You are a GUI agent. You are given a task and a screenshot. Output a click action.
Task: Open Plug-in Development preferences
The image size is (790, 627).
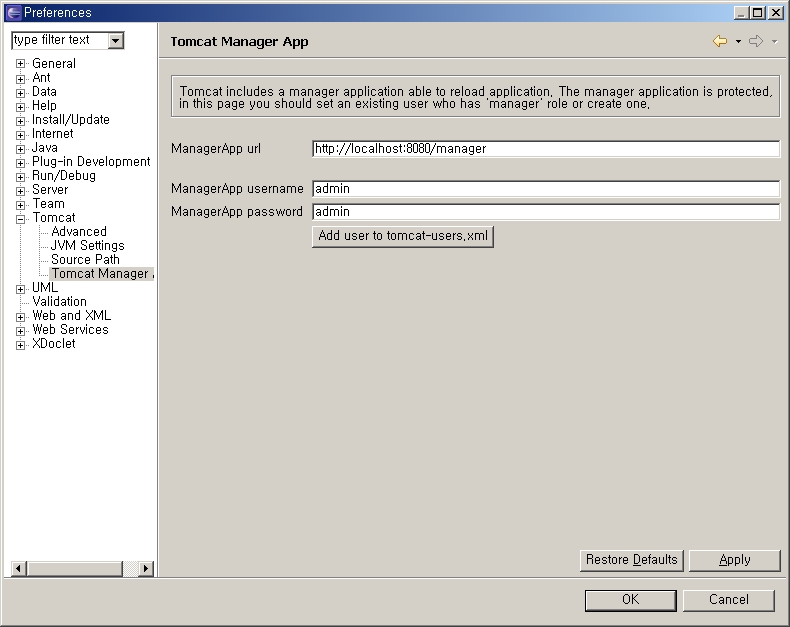click(91, 162)
